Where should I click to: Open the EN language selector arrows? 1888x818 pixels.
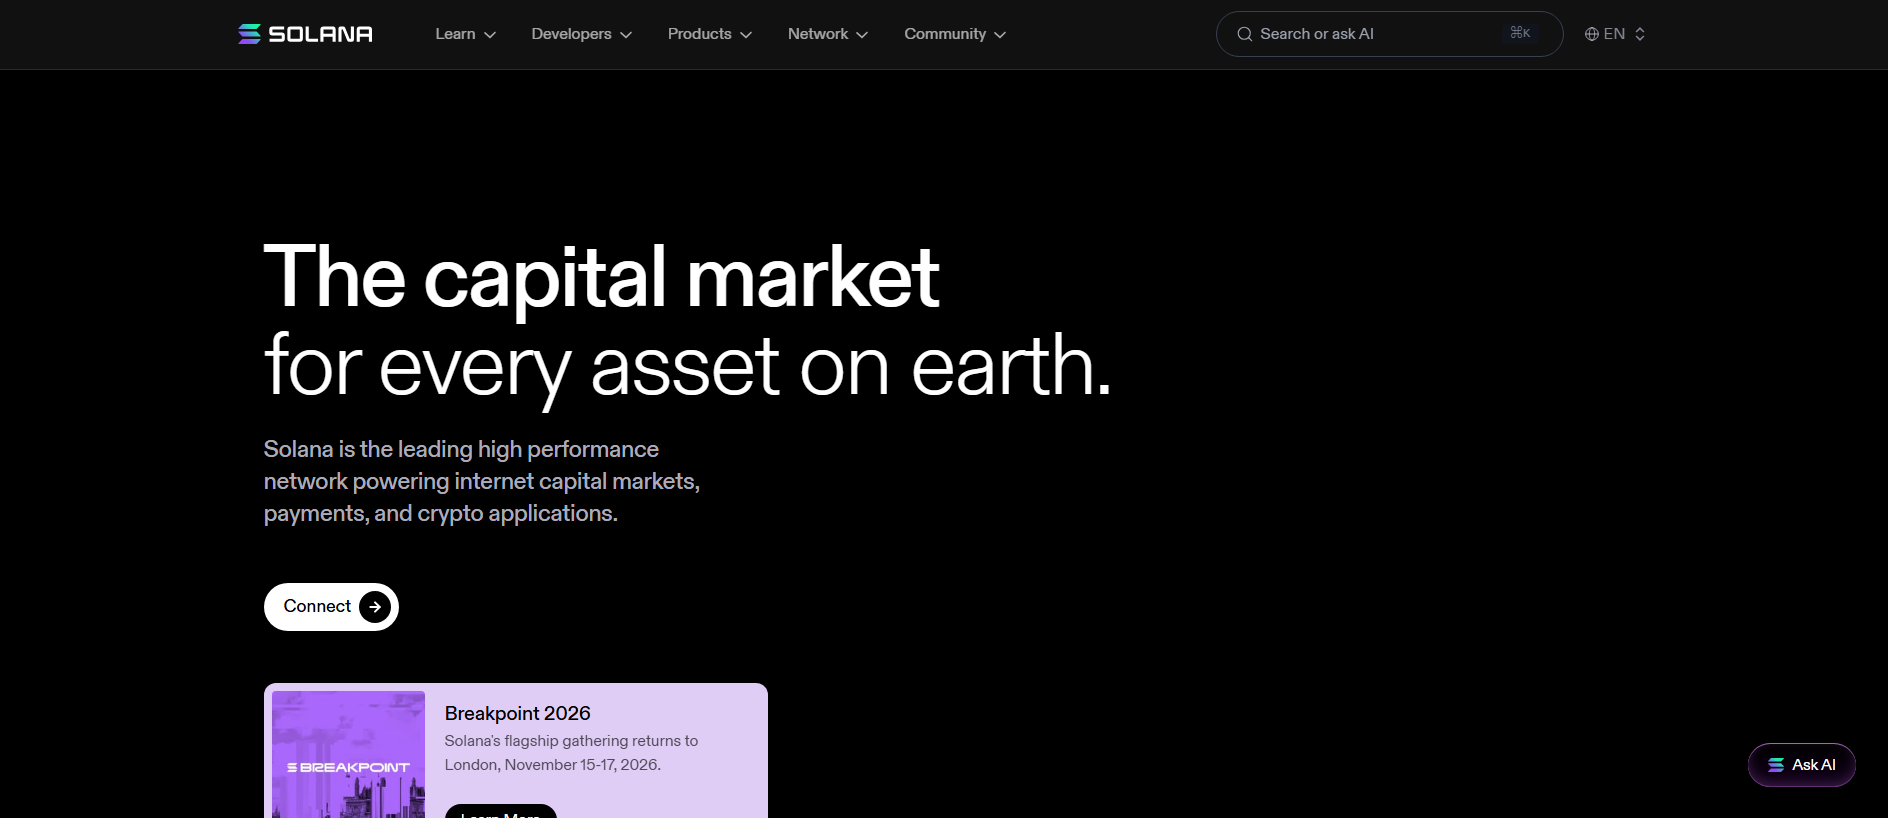(1640, 34)
